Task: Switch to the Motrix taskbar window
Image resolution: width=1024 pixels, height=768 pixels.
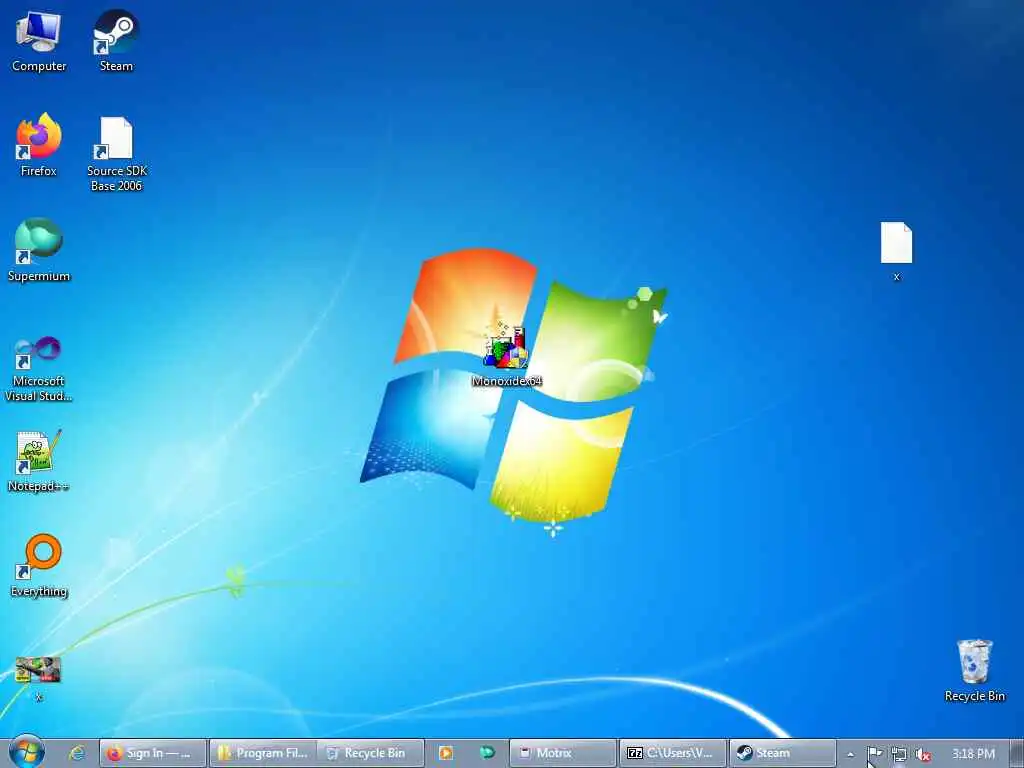Action: (x=563, y=753)
